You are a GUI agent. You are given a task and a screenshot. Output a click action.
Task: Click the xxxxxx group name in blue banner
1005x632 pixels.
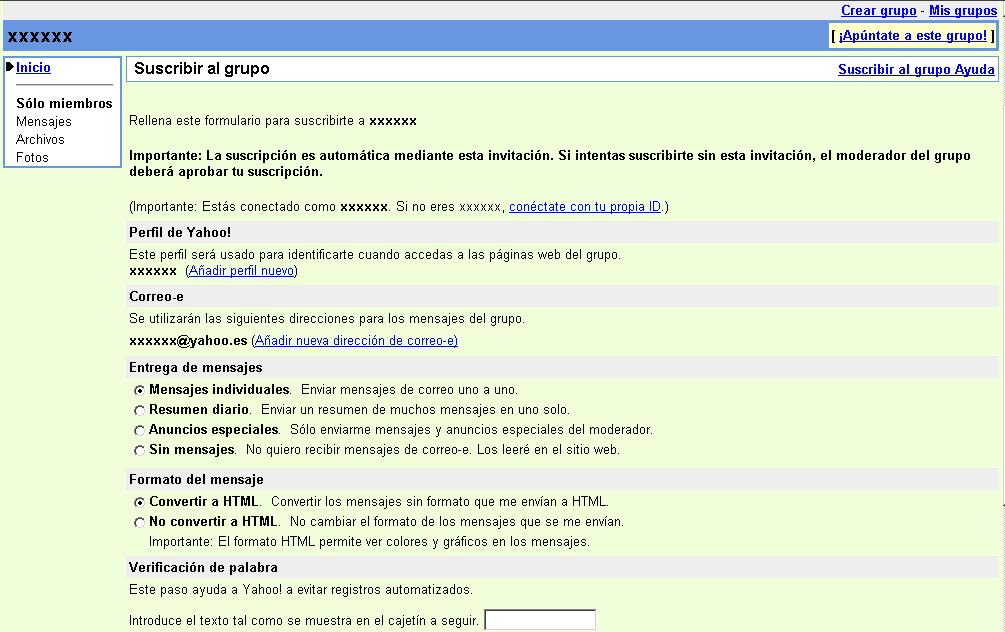pyautogui.click(x=40, y=37)
